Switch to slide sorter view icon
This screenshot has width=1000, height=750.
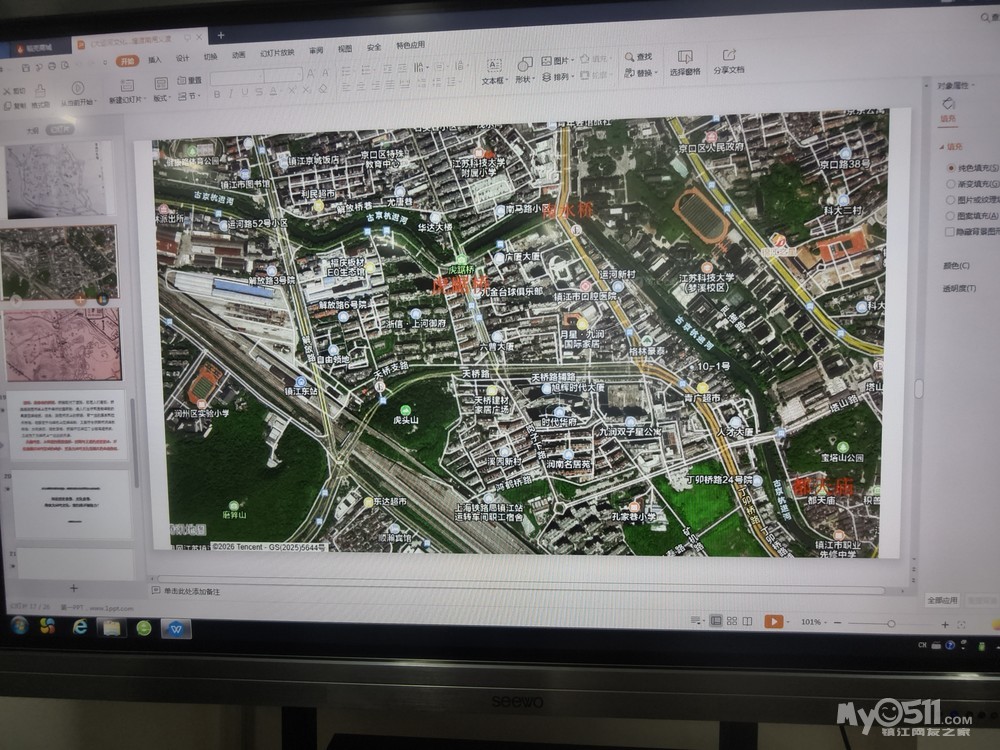pos(732,622)
